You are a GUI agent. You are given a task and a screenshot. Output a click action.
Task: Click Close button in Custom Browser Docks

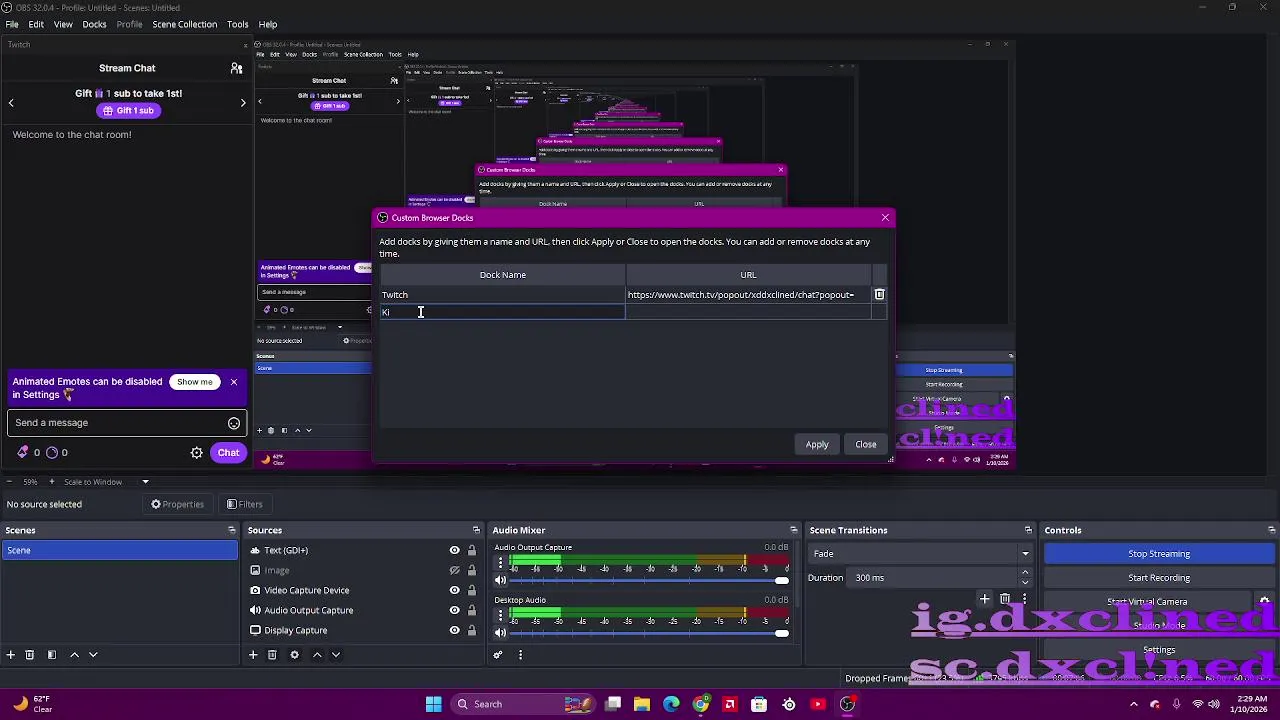[866, 444]
